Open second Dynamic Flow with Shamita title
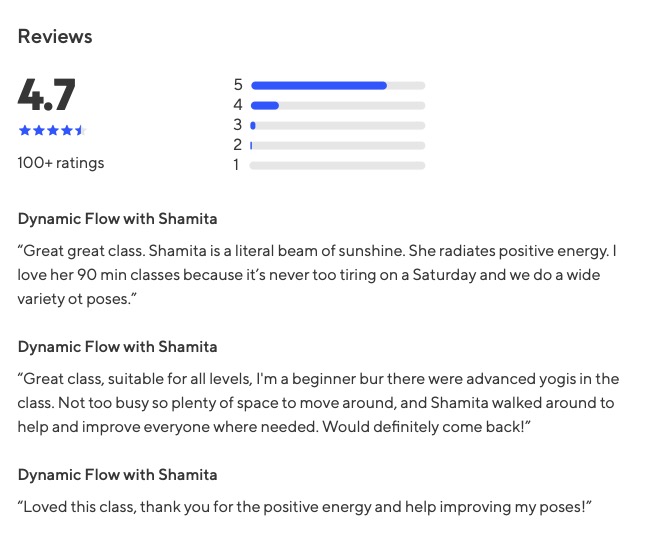653x543 pixels. pyautogui.click(x=117, y=346)
